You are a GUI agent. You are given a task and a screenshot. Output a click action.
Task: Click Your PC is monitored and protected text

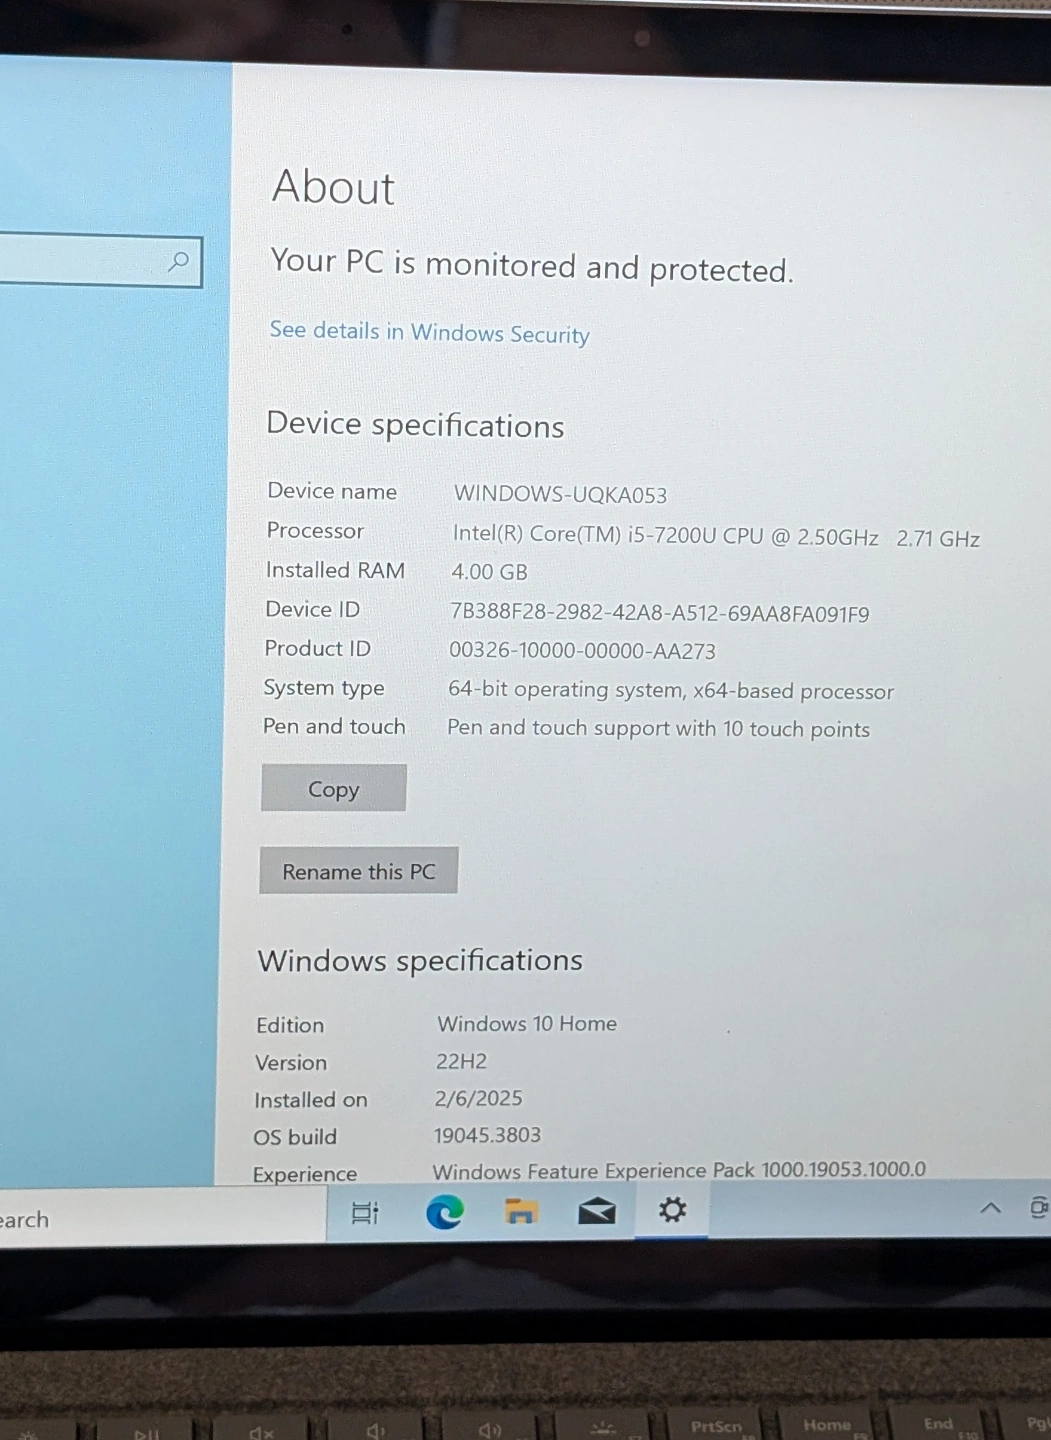tap(532, 266)
